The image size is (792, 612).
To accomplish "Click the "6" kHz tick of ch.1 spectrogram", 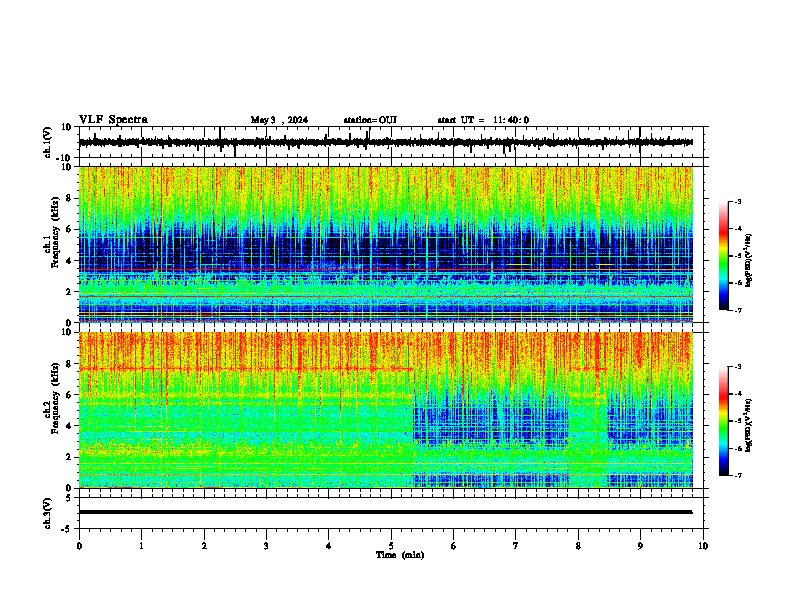I will click(70, 229).
